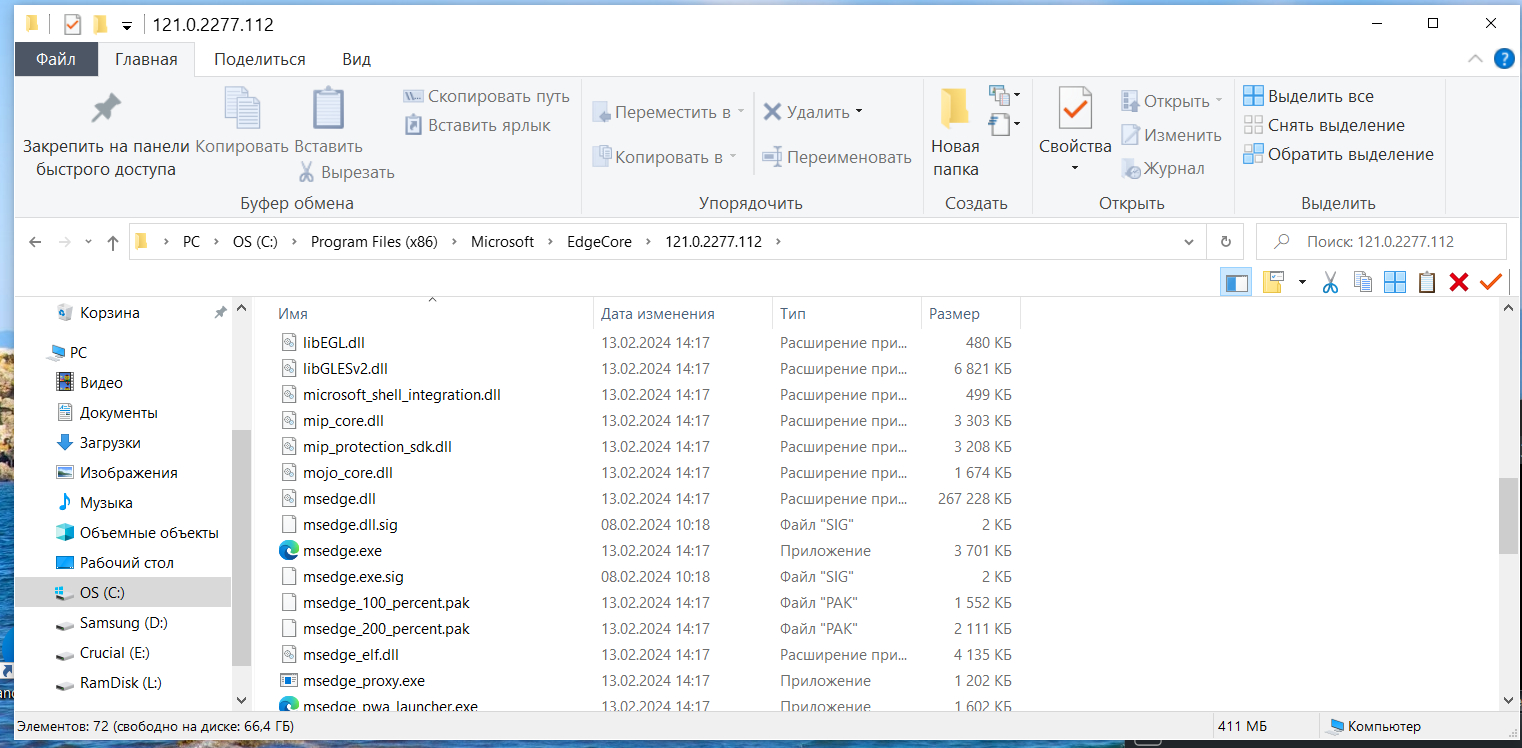Click Вставить ярлык in the ribbon
1522x748 pixels.
point(477,125)
